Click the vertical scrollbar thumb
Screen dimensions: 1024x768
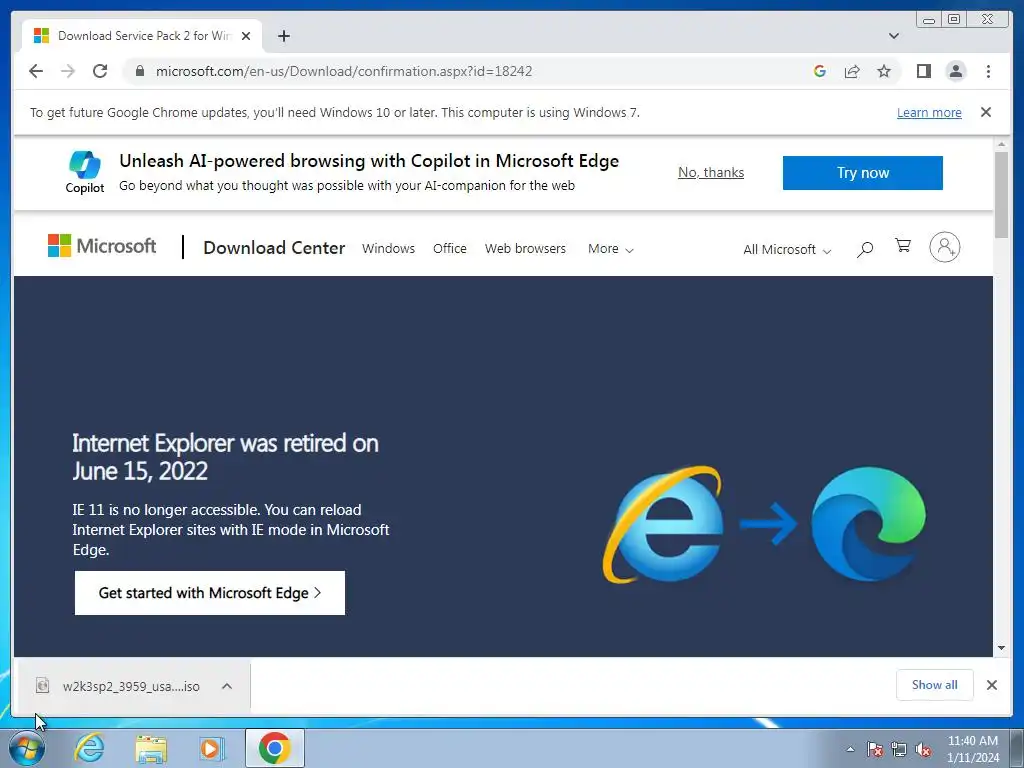tap(1001, 195)
